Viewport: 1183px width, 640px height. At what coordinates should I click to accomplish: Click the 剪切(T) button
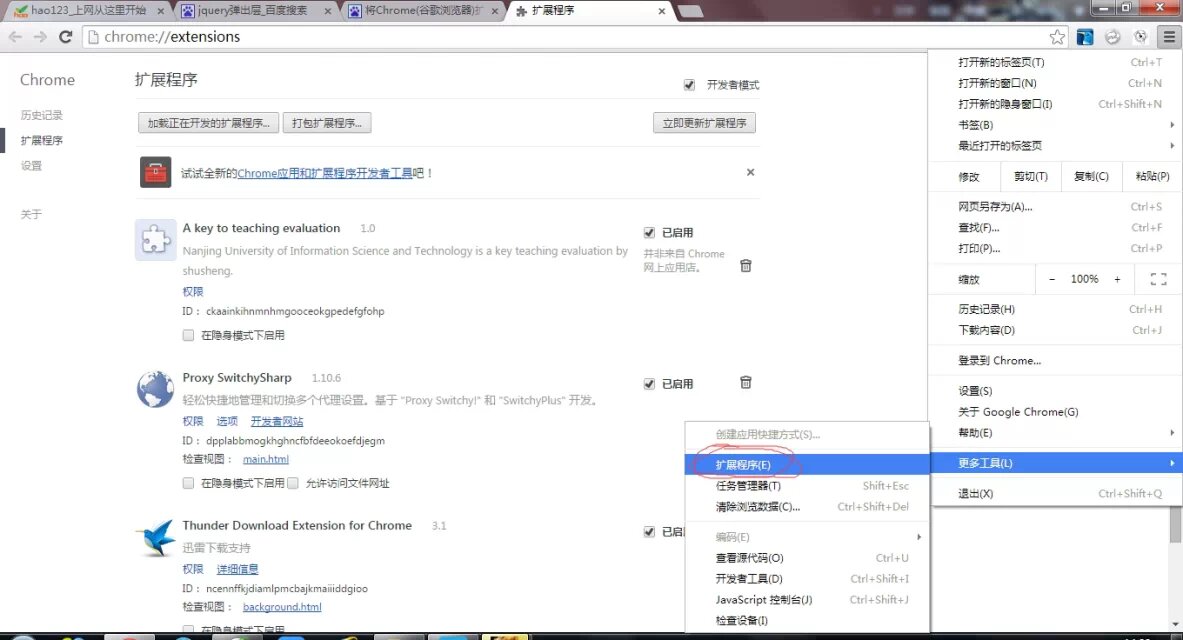pyautogui.click(x=1030, y=176)
